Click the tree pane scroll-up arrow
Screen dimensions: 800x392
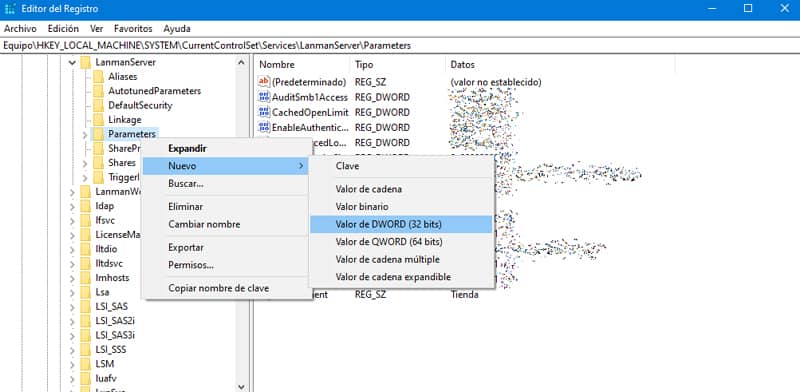(241, 62)
